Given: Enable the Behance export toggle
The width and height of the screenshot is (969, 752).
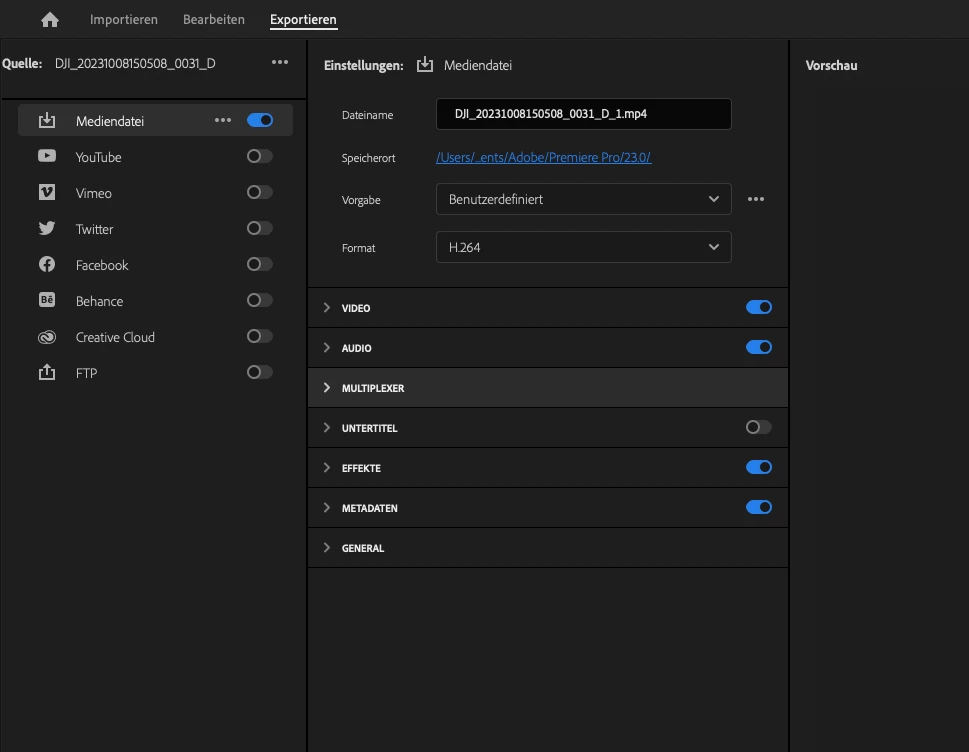Looking at the screenshot, I should 260,300.
